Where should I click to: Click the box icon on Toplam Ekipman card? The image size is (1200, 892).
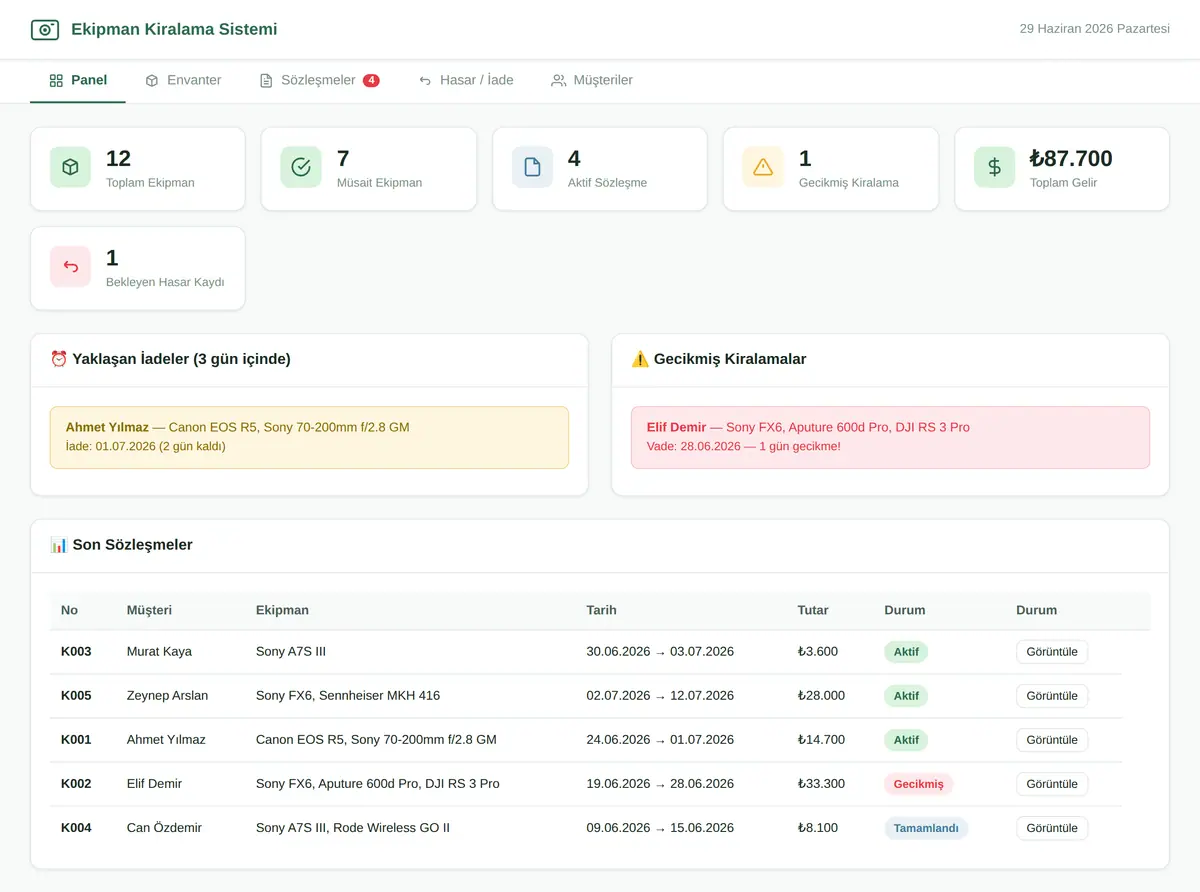point(70,168)
